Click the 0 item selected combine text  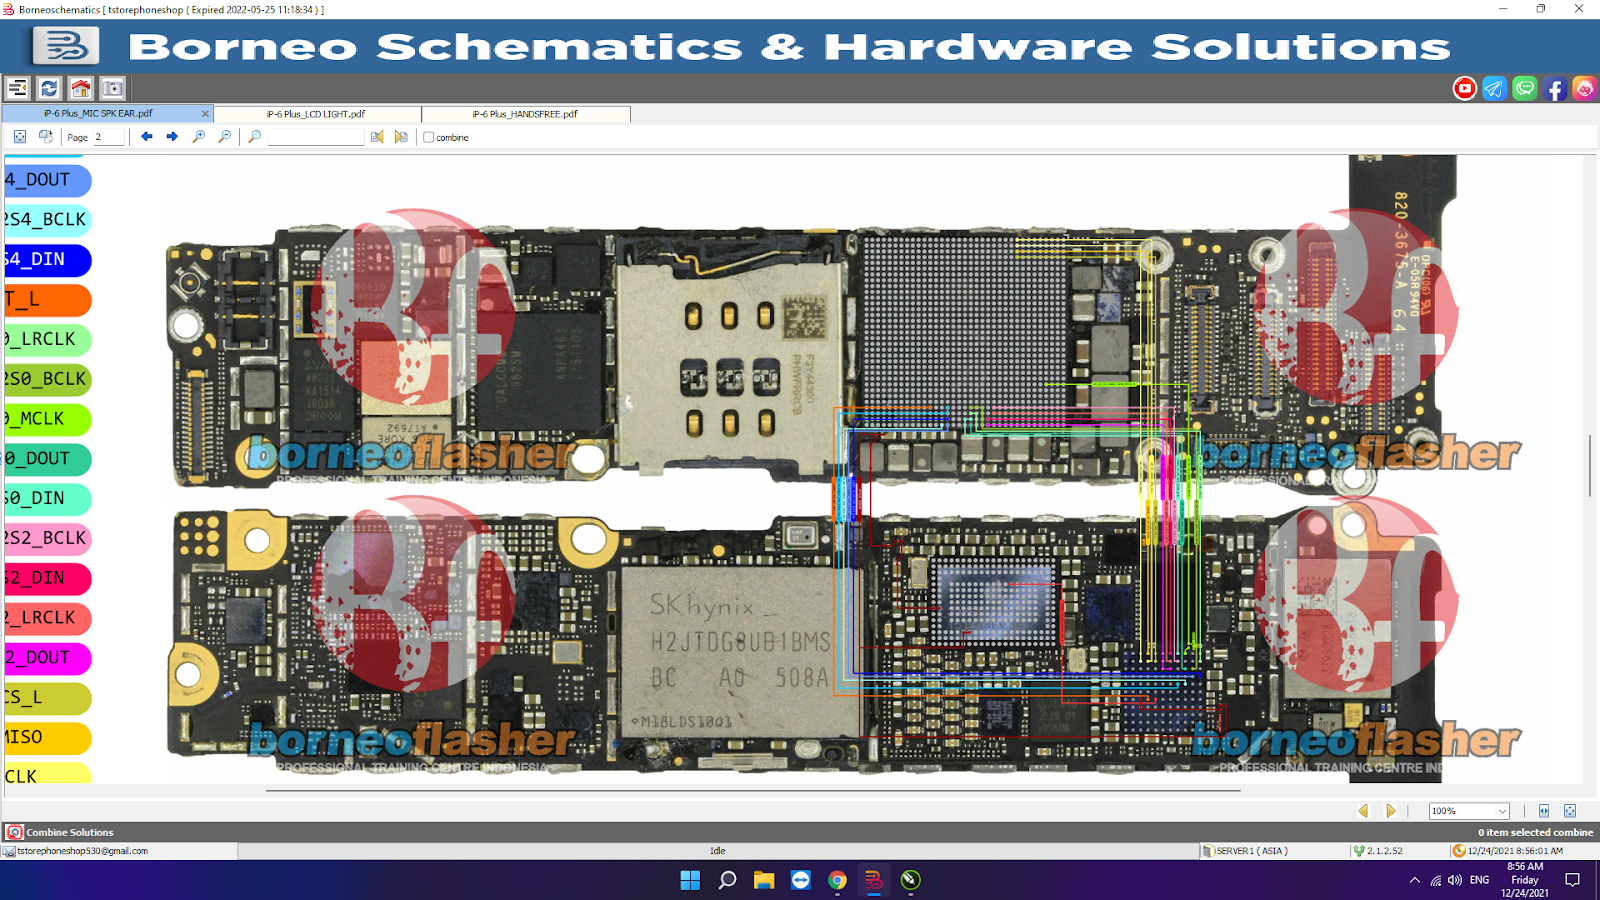point(1535,832)
